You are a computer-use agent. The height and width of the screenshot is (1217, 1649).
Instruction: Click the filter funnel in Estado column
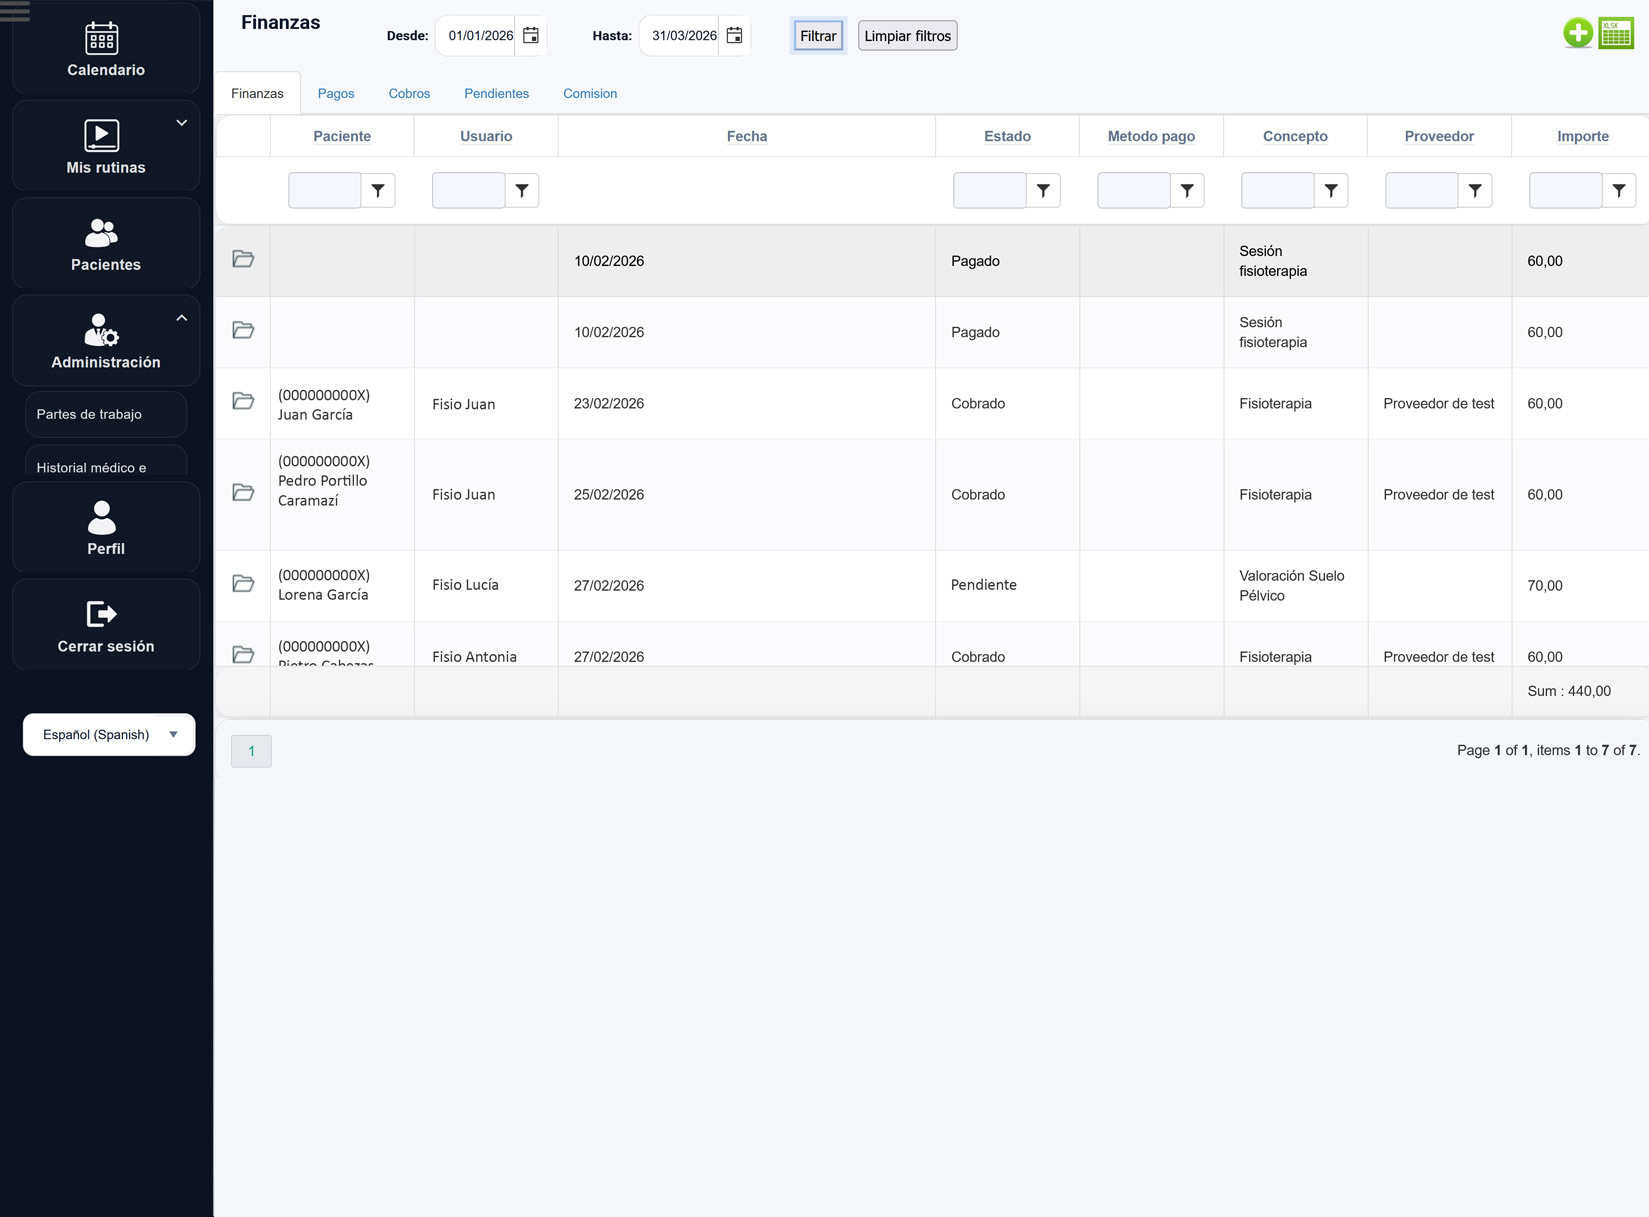point(1043,190)
